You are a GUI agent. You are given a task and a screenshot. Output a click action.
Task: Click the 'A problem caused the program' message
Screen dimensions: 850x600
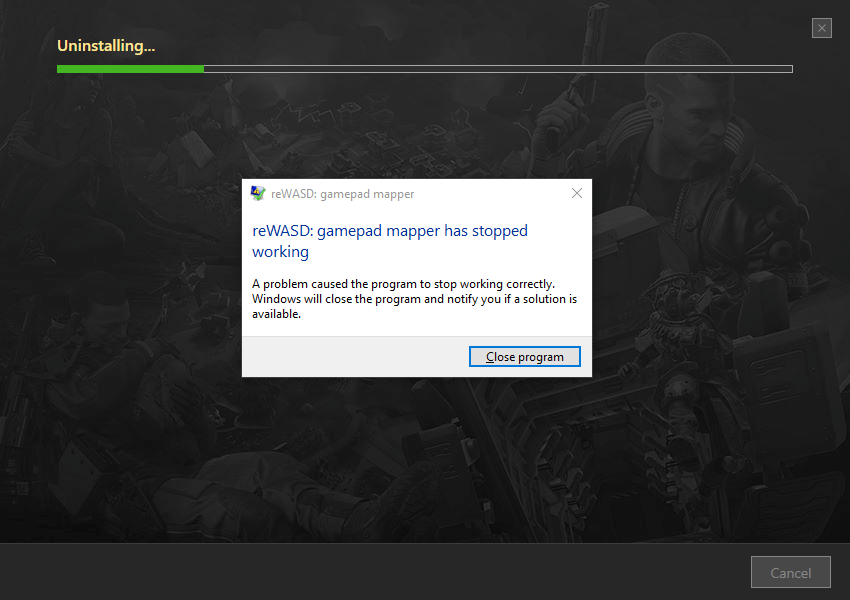414,299
